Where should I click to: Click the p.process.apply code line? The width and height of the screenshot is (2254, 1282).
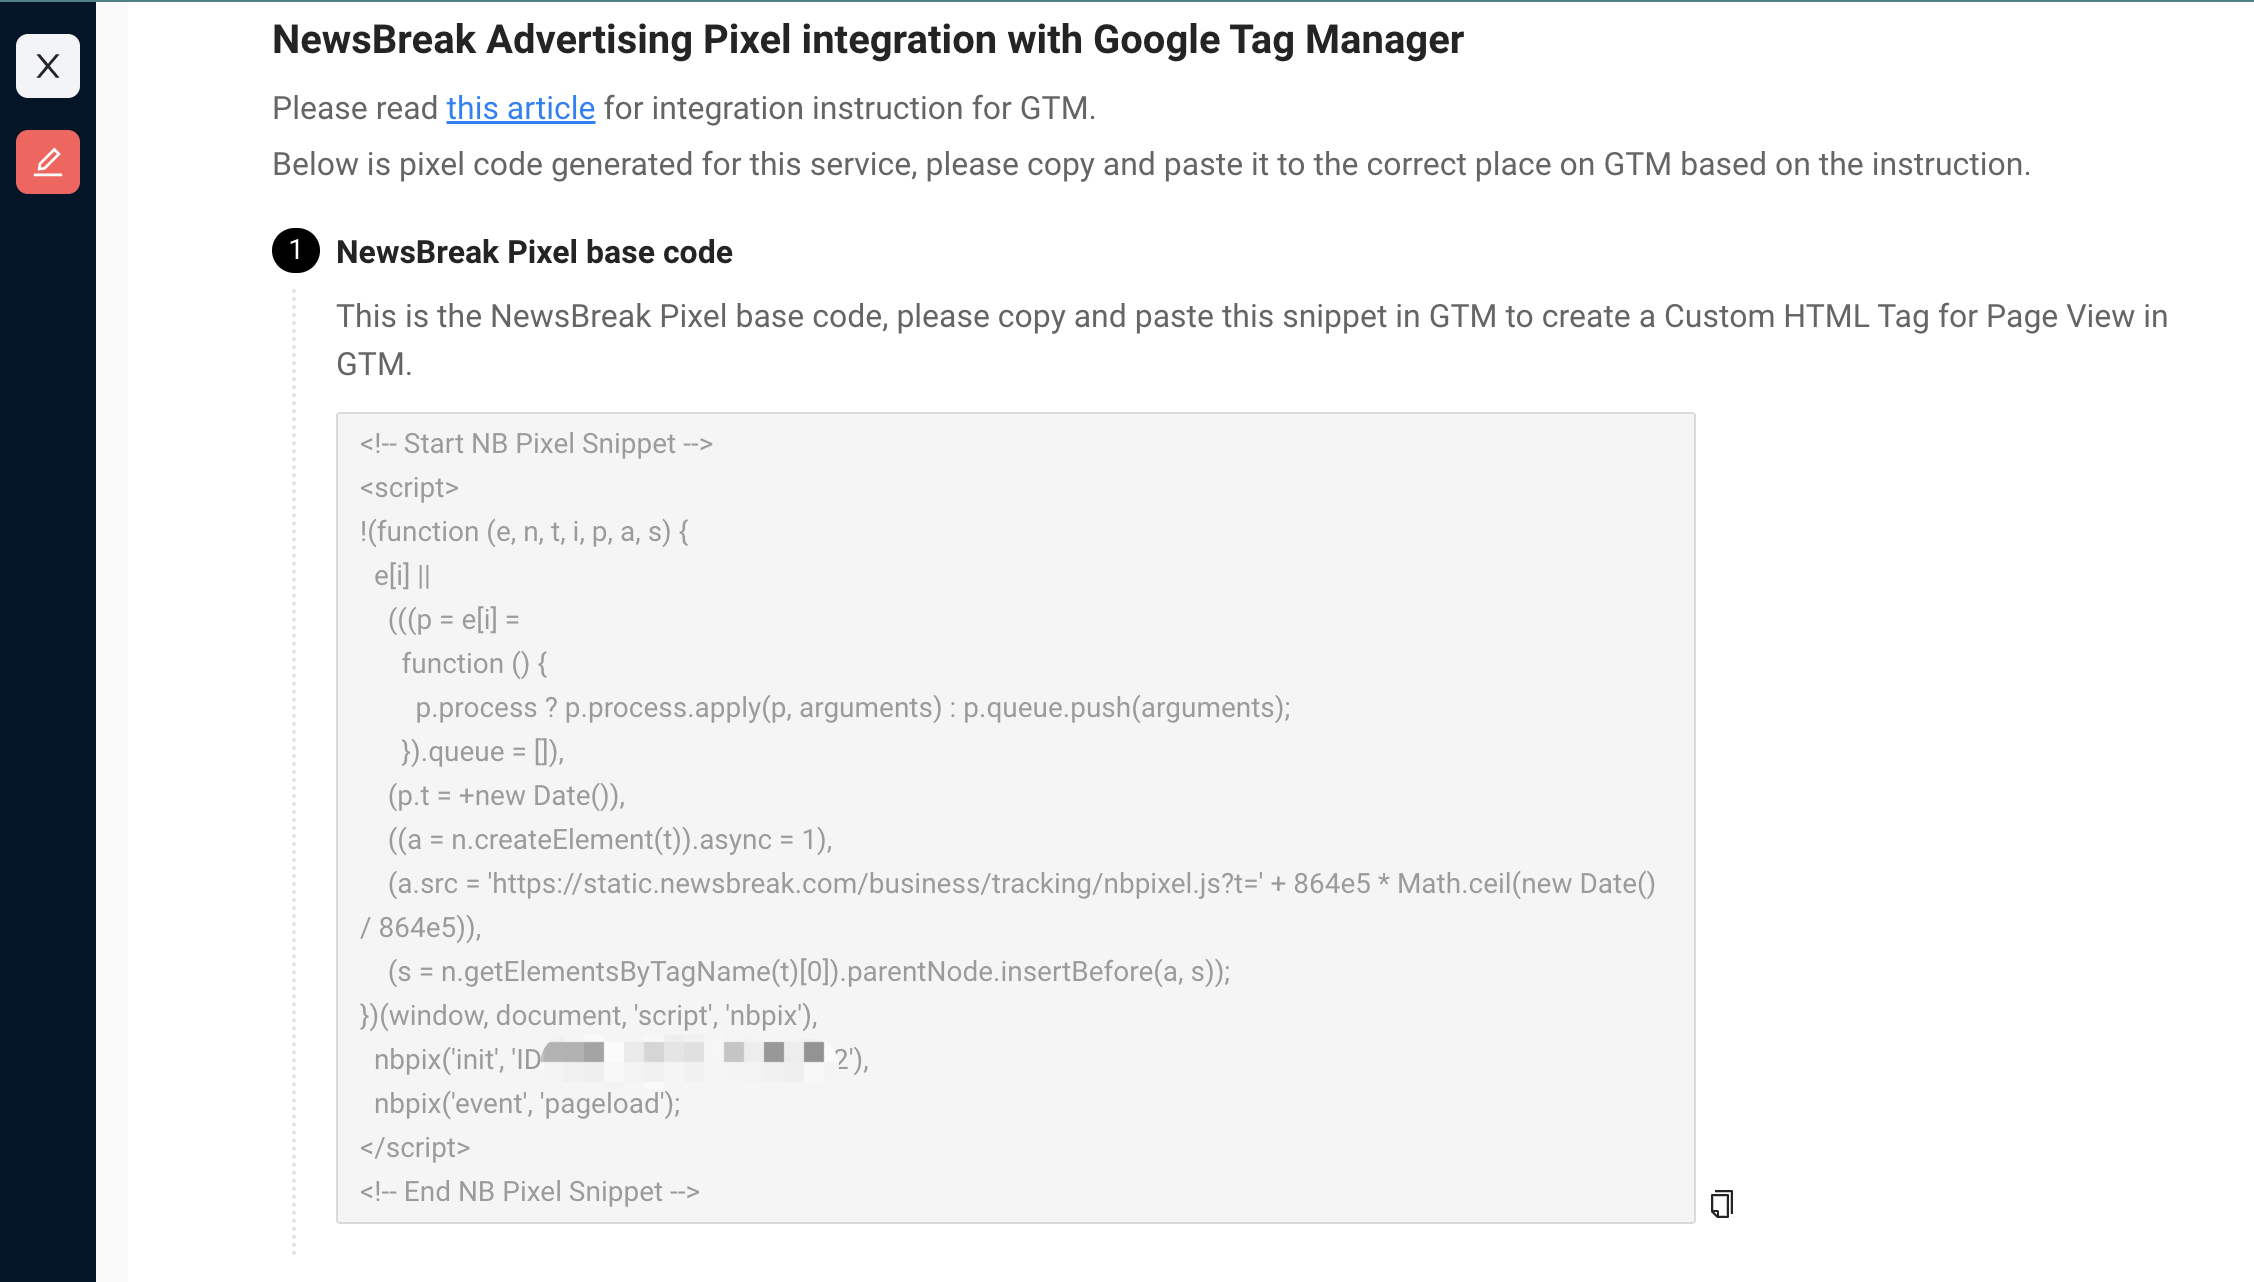(x=853, y=708)
